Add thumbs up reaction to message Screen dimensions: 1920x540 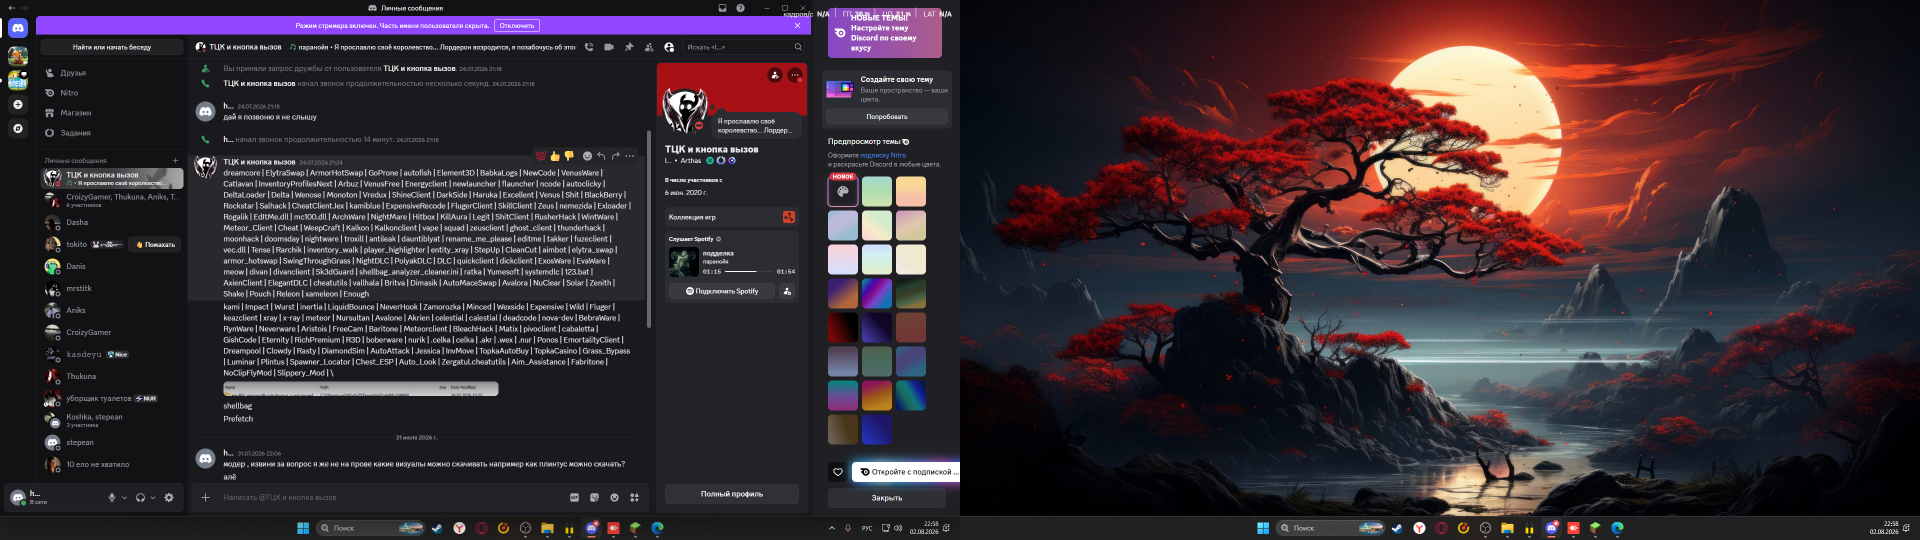tap(555, 156)
